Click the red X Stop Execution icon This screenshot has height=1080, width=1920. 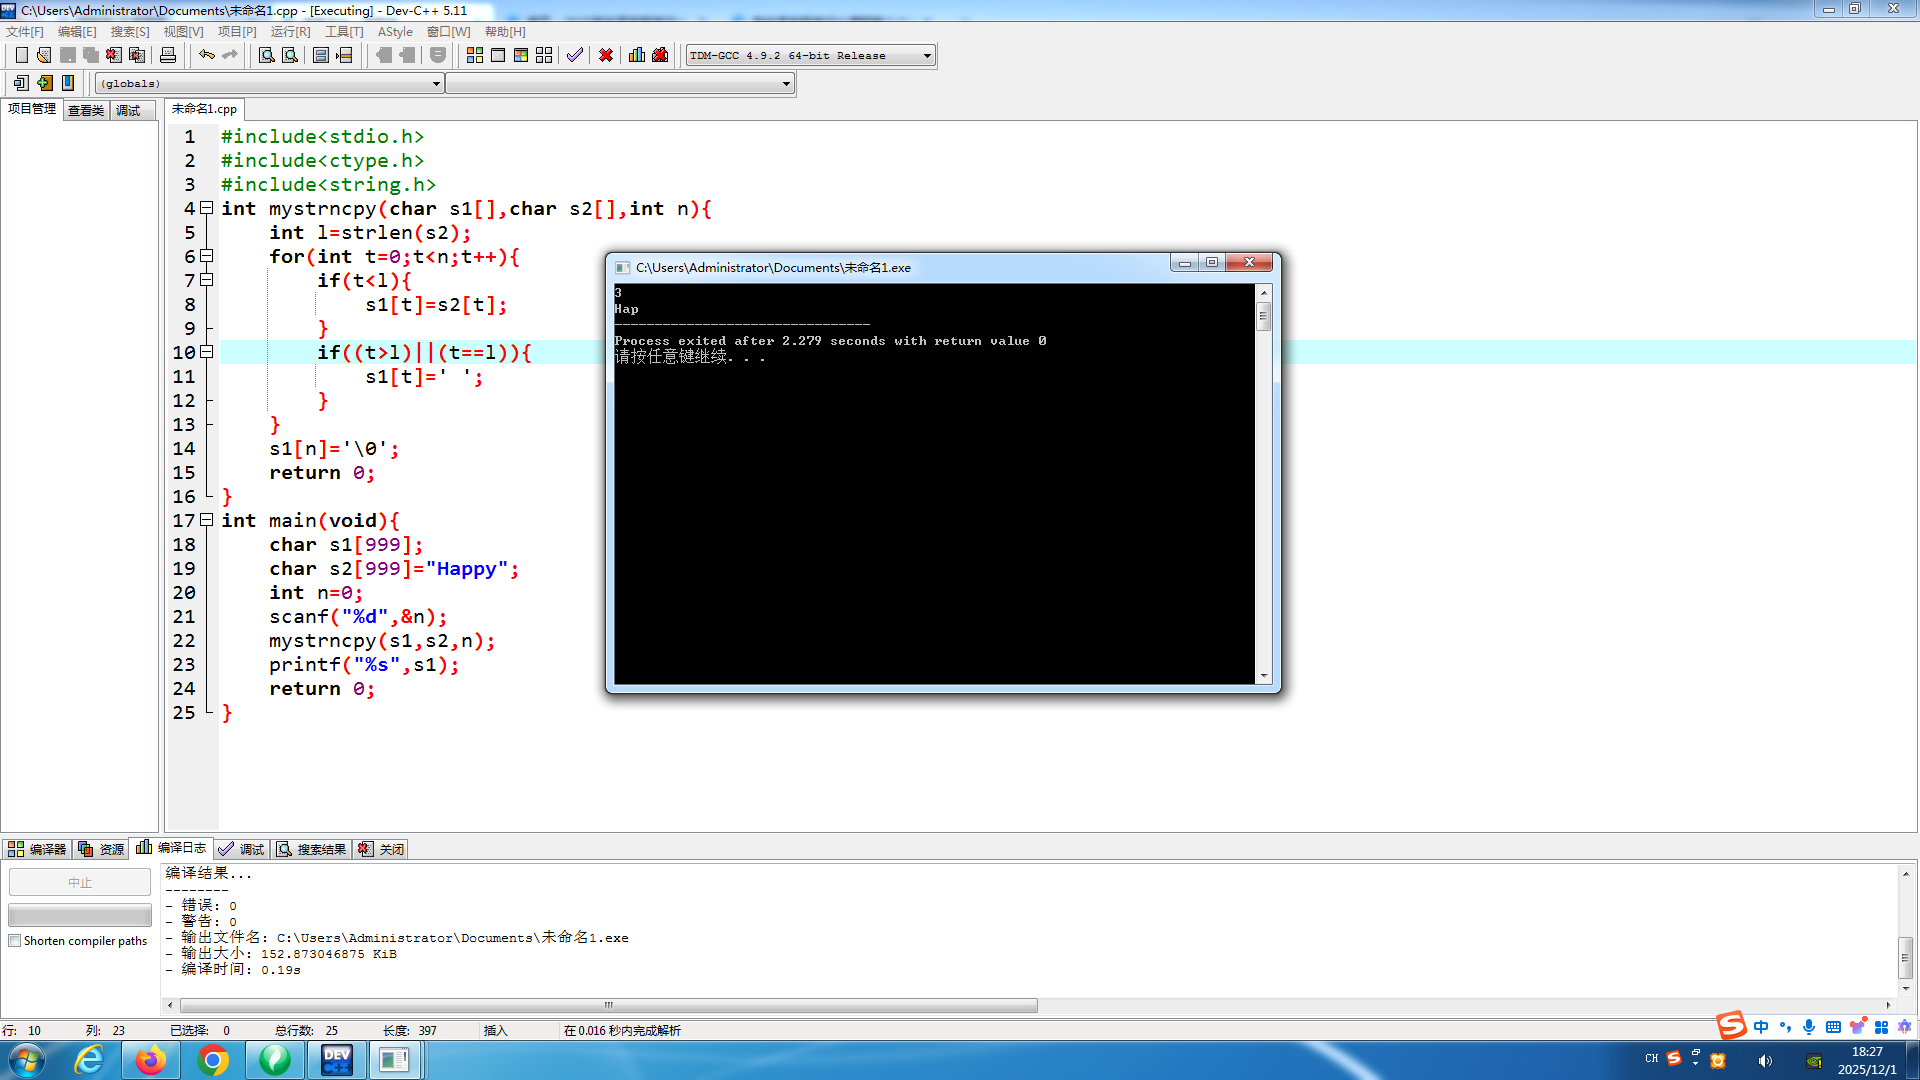click(606, 55)
